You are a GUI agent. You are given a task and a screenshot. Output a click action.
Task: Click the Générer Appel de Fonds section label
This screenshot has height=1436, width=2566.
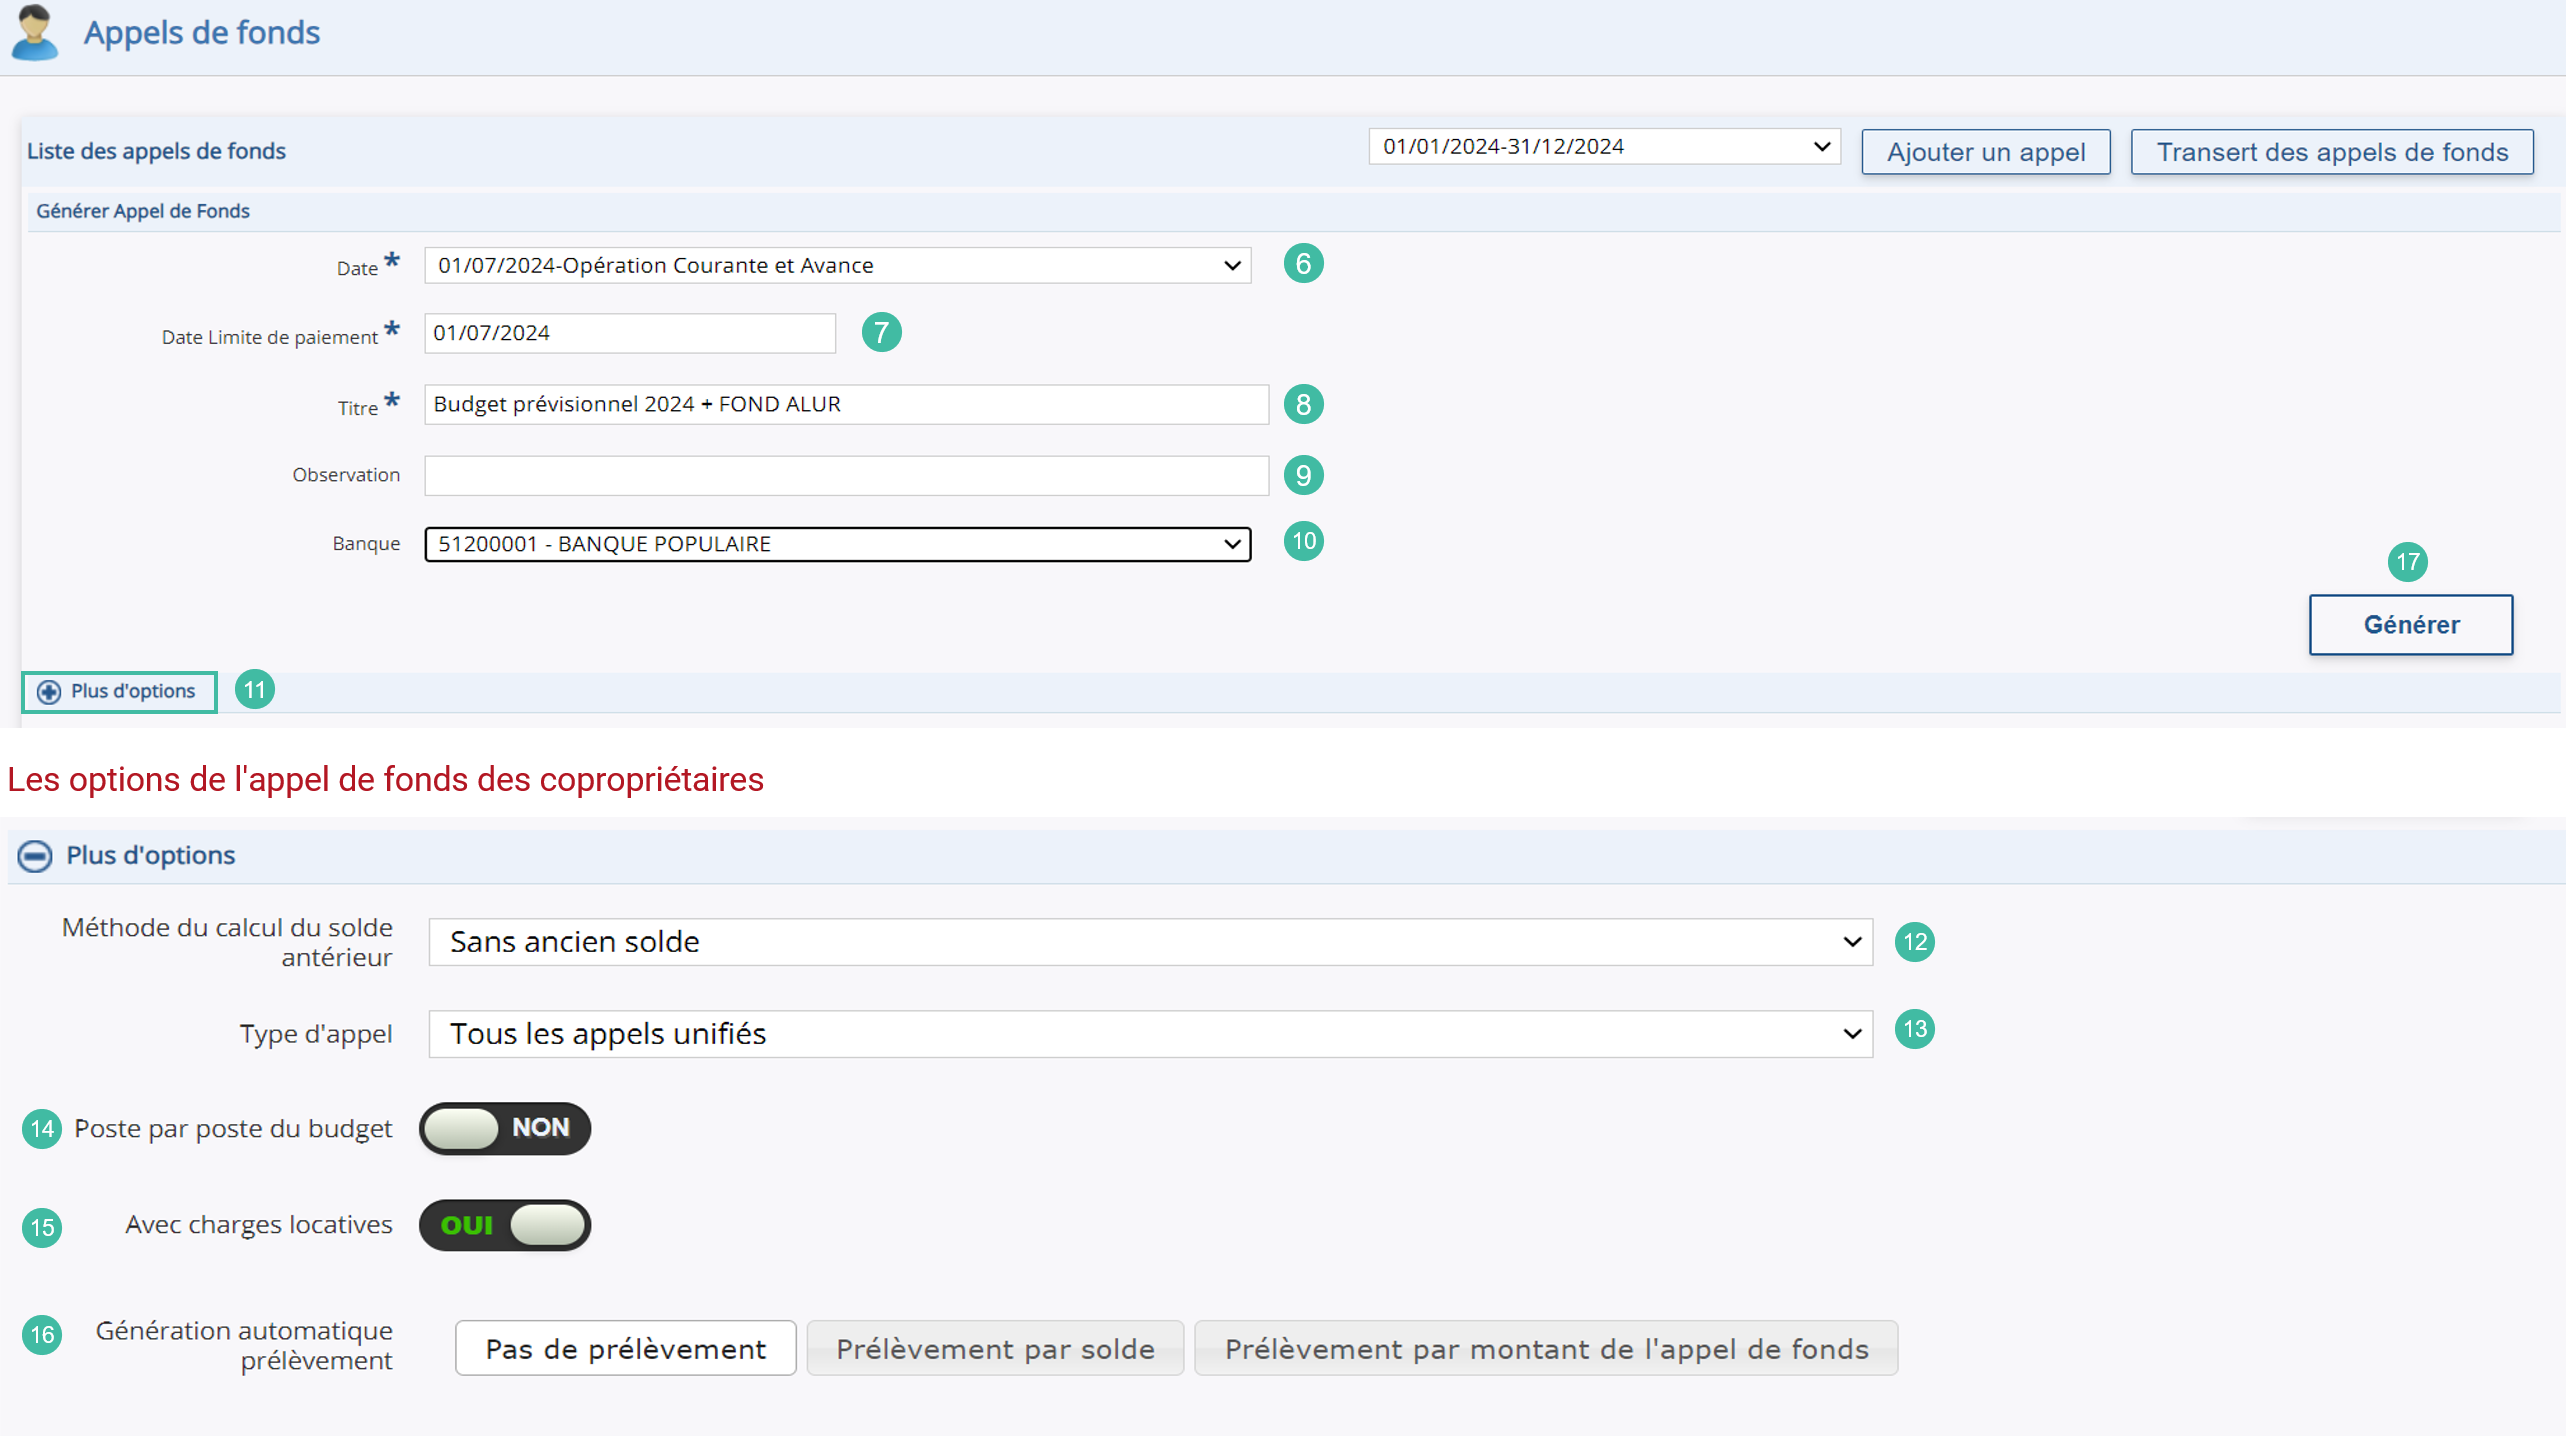pyautogui.click(x=143, y=211)
